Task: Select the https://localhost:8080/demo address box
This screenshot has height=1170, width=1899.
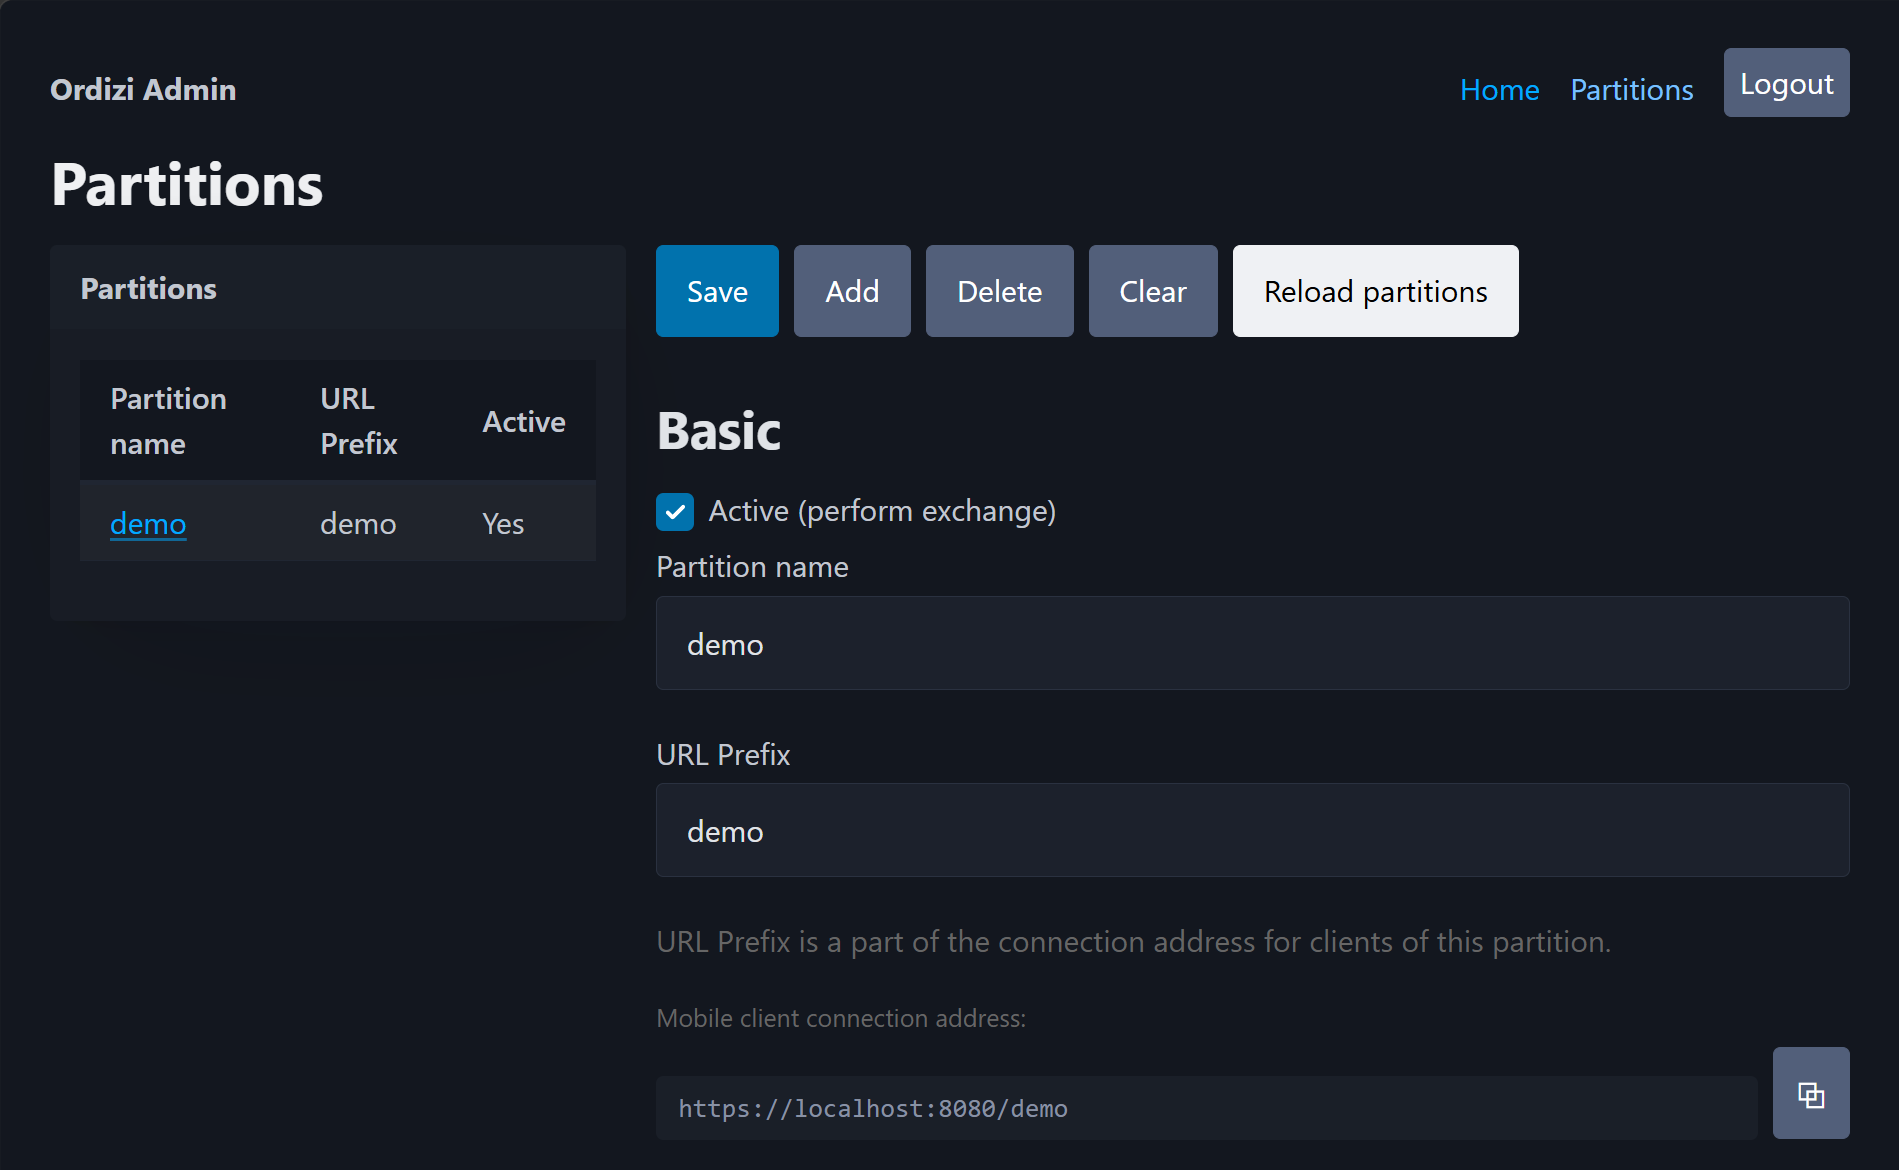Action: tap(1206, 1108)
